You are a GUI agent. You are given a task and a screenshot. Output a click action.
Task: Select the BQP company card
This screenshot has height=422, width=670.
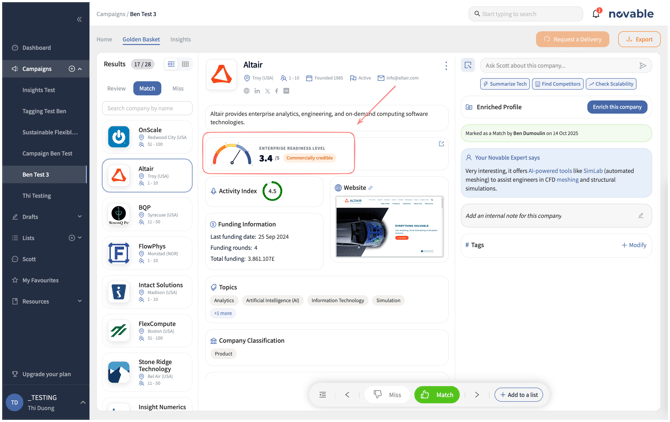point(147,214)
